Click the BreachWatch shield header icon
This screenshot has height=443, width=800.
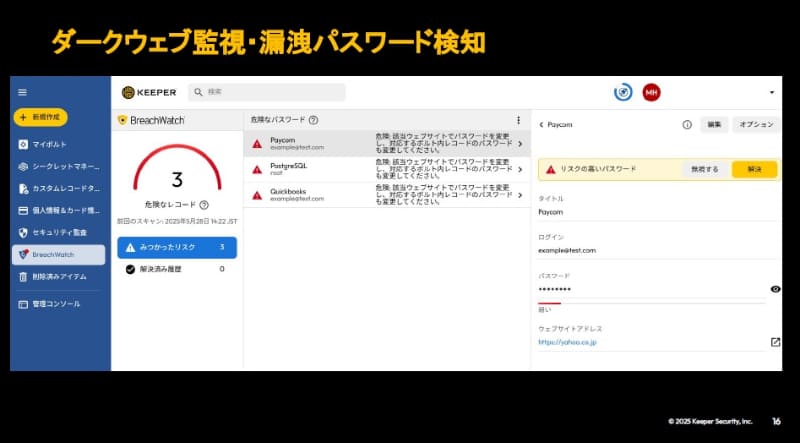(122, 120)
